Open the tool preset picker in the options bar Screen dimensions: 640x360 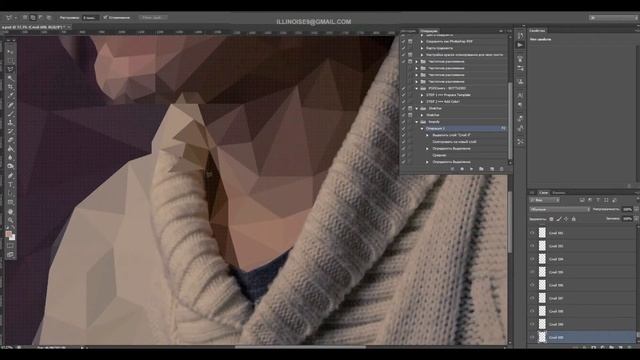click(10, 18)
